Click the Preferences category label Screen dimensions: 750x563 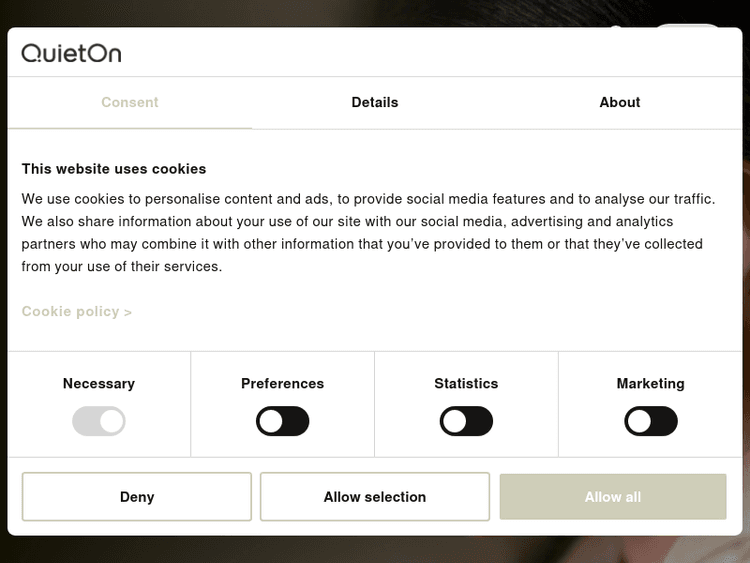(283, 383)
